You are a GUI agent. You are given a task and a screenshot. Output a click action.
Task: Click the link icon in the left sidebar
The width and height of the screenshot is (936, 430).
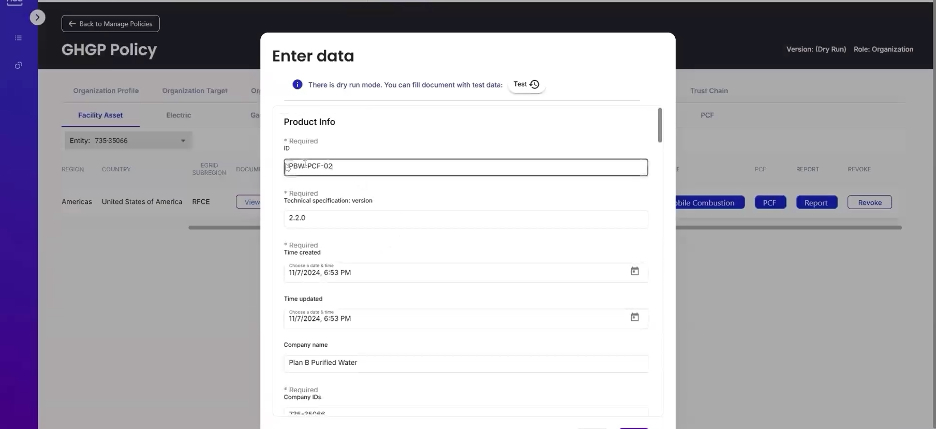pyautogui.click(x=18, y=65)
